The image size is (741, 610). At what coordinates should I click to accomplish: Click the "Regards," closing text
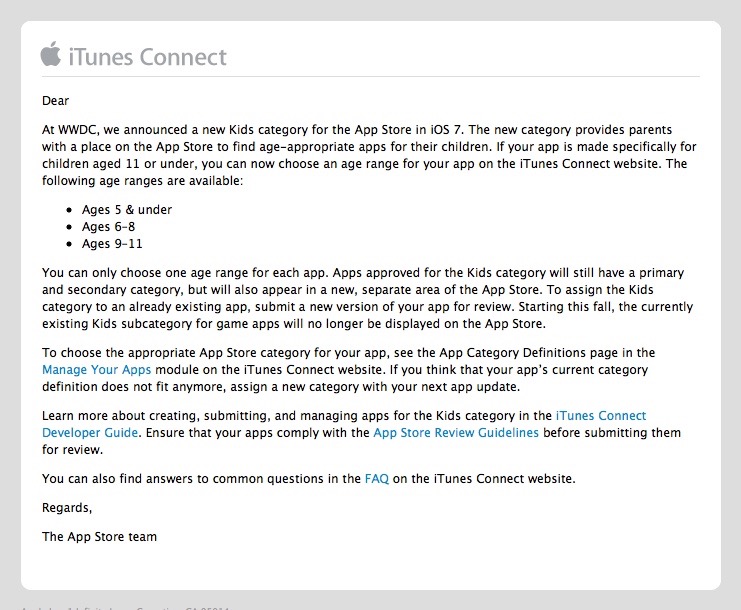(x=67, y=507)
